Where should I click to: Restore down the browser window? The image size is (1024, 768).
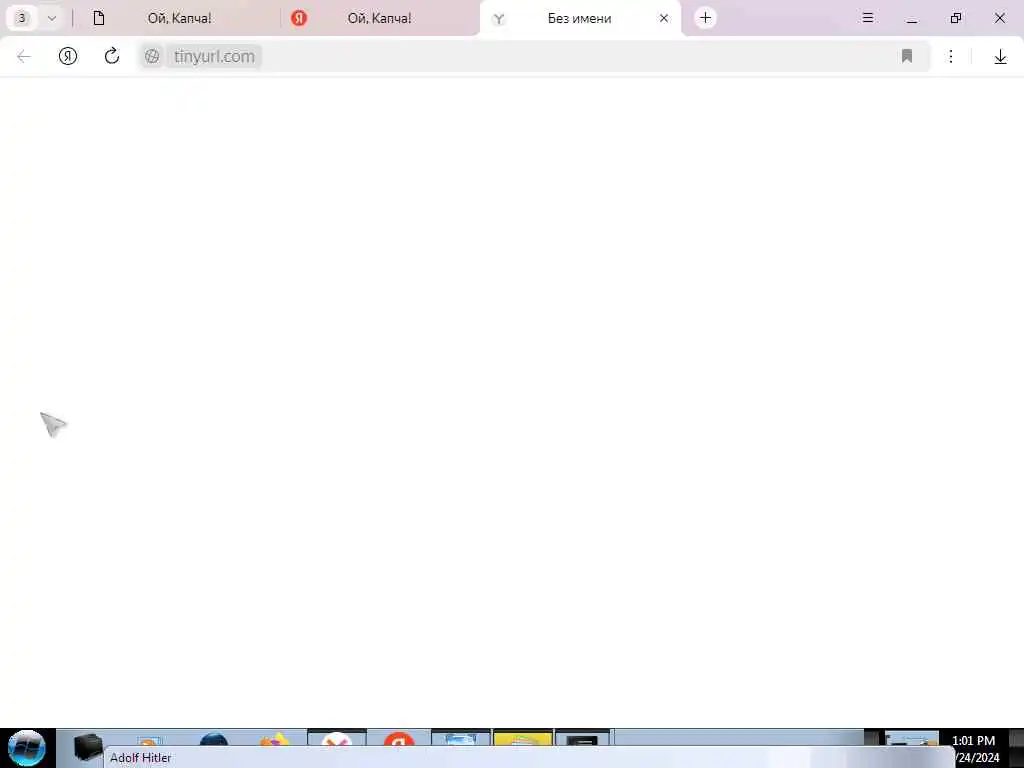[x=955, y=18]
